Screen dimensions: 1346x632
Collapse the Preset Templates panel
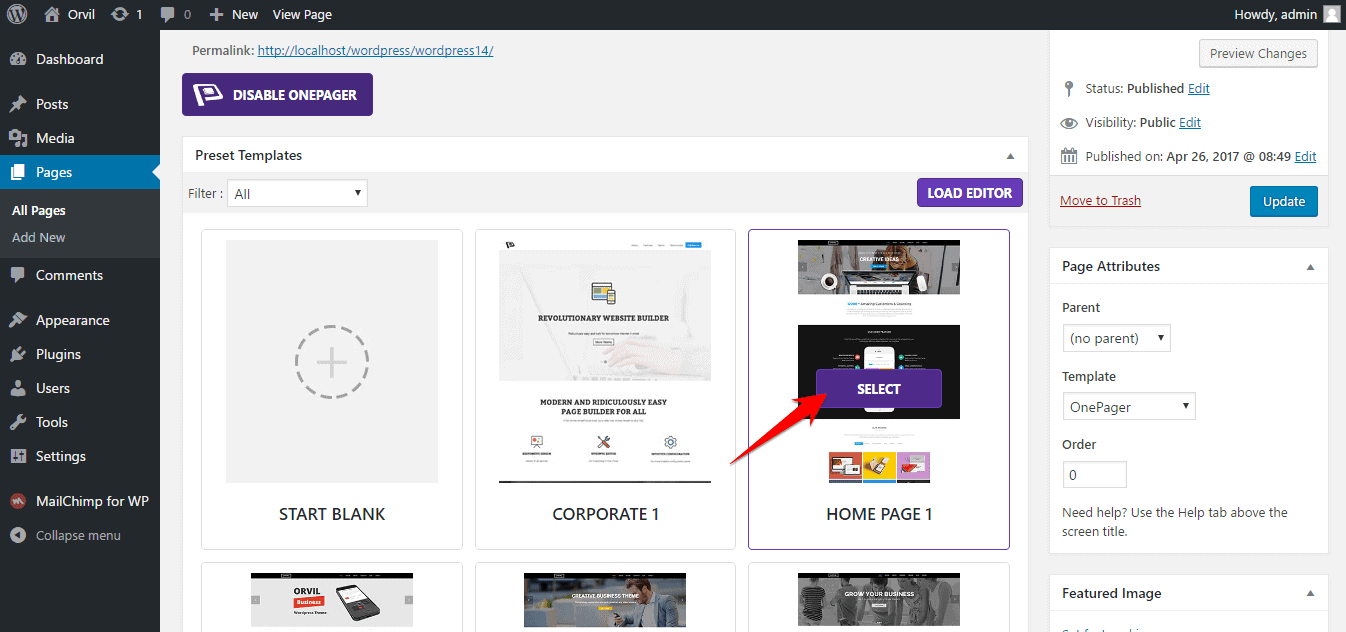[x=1010, y=156]
